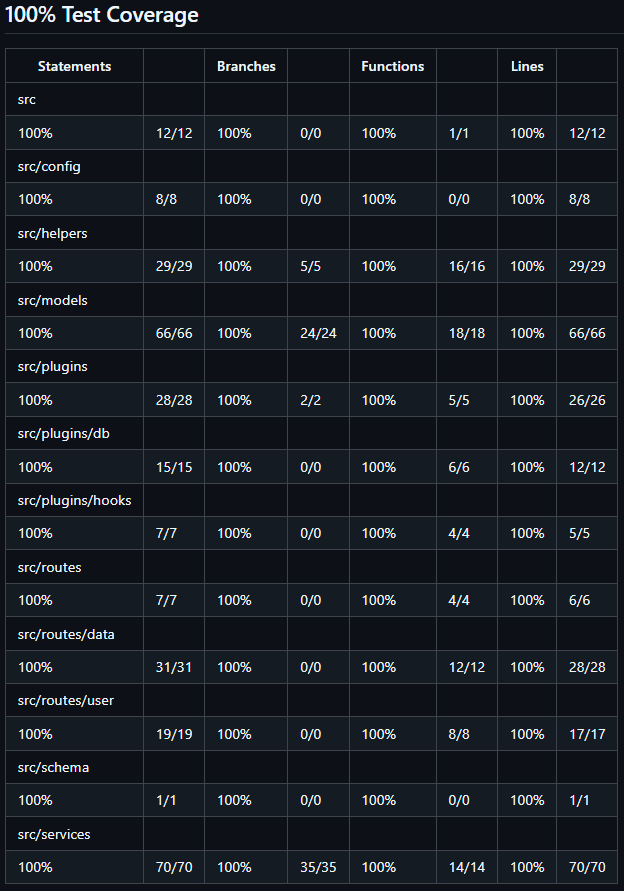Select the 17/17 lines count cell

click(587, 734)
